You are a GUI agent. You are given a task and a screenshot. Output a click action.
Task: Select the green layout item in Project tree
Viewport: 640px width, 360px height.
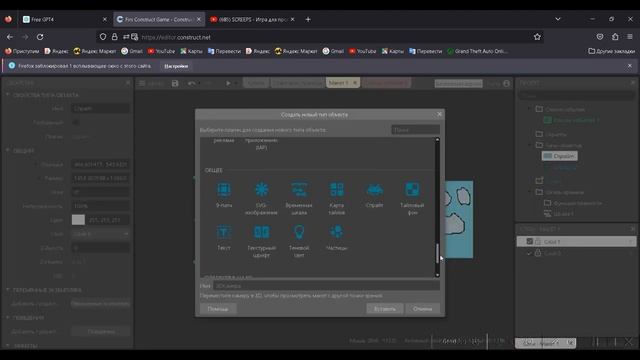pos(571,120)
